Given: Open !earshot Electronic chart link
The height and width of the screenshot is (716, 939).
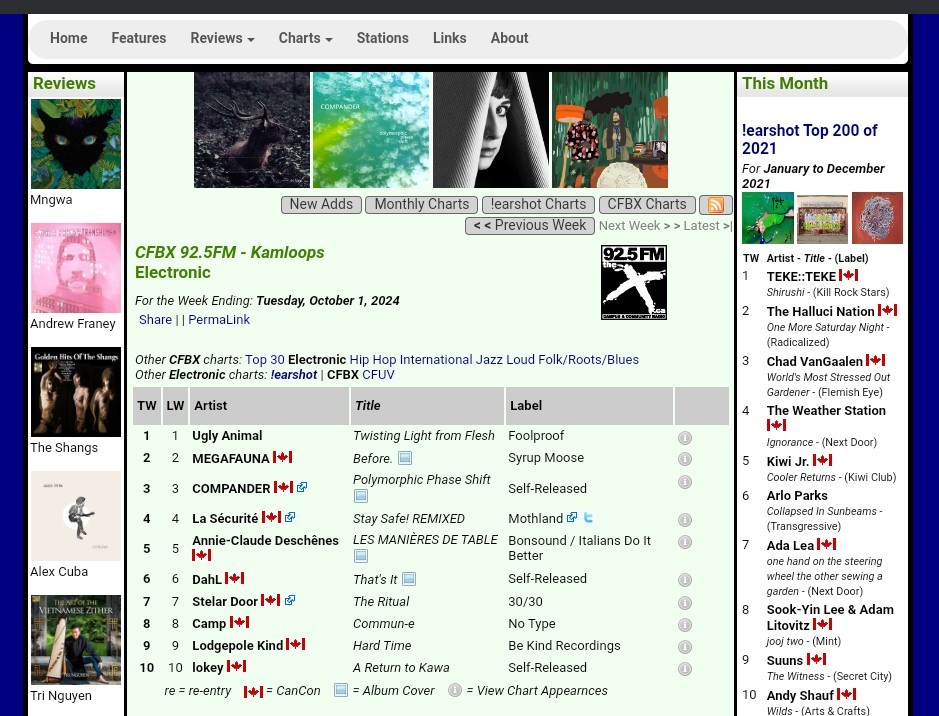Looking at the screenshot, I should point(293,375).
